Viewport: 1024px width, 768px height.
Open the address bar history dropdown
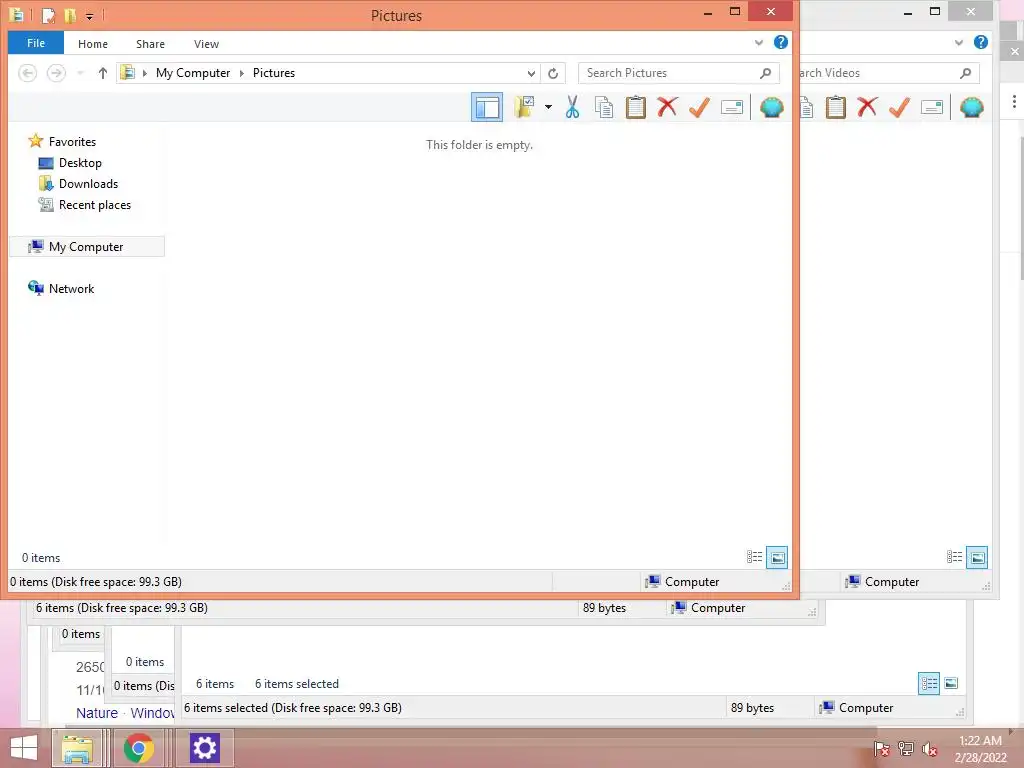point(531,74)
